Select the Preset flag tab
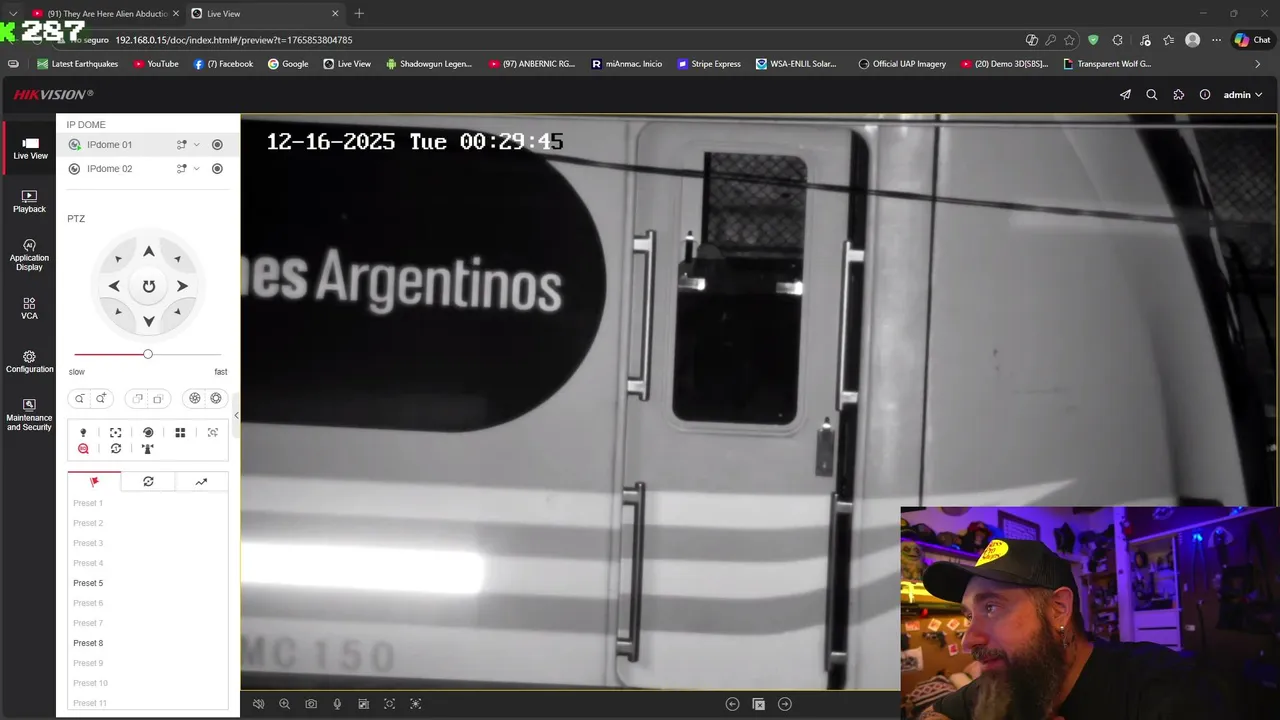The height and width of the screenshot is (720, 1280). coord(94,482)
